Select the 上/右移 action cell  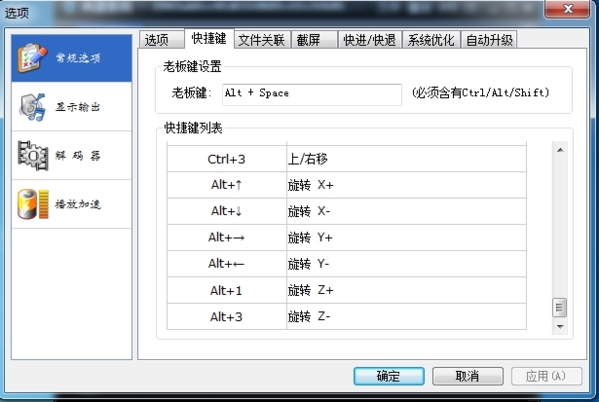pyautogui.click(x=406, y=159)
